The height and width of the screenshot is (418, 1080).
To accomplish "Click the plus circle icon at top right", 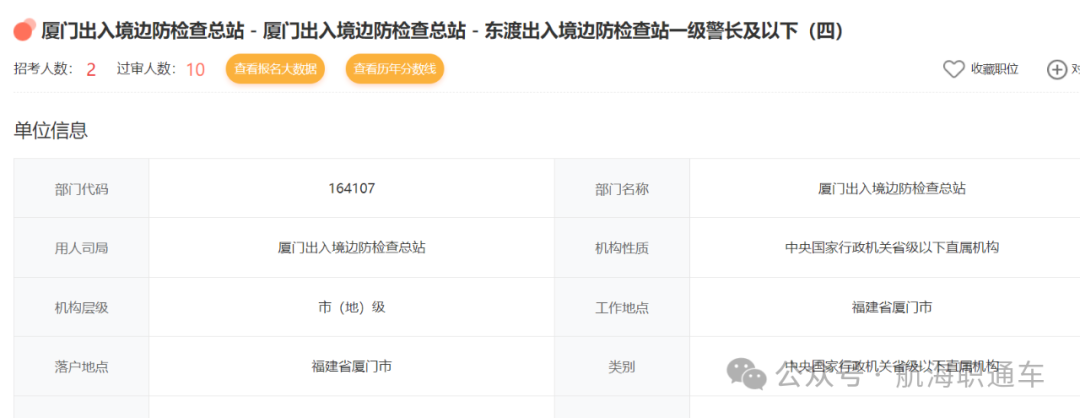I will click(1057, 70).
